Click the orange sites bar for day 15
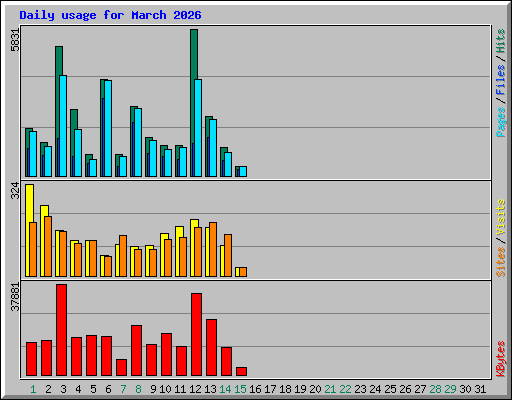The height and width of the screenshot is (400, 512). [243, 272]
